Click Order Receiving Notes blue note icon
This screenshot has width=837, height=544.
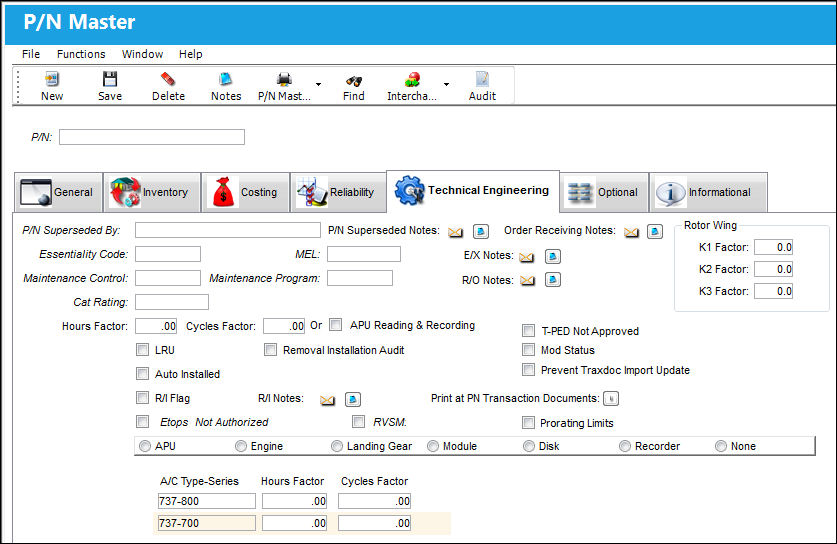(655, 231)
